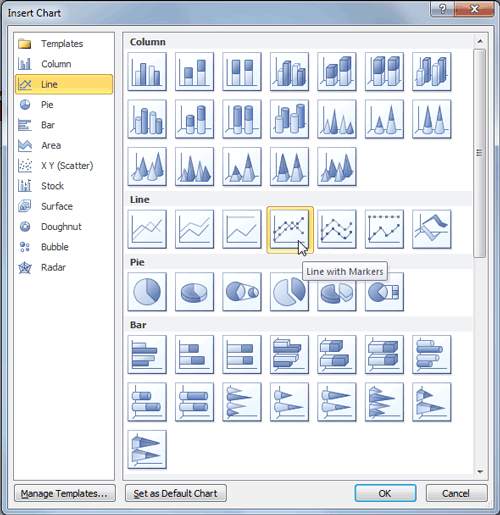Pick the 3-D Pyramid column chart

coord(337,167)
